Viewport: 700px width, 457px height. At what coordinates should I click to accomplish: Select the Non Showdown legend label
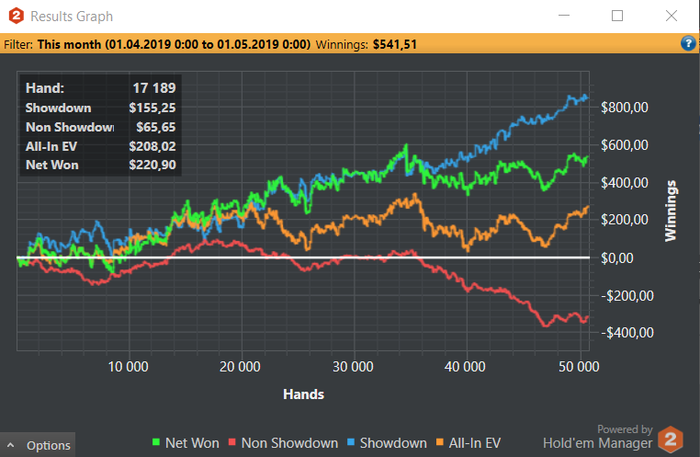(289, 443)
